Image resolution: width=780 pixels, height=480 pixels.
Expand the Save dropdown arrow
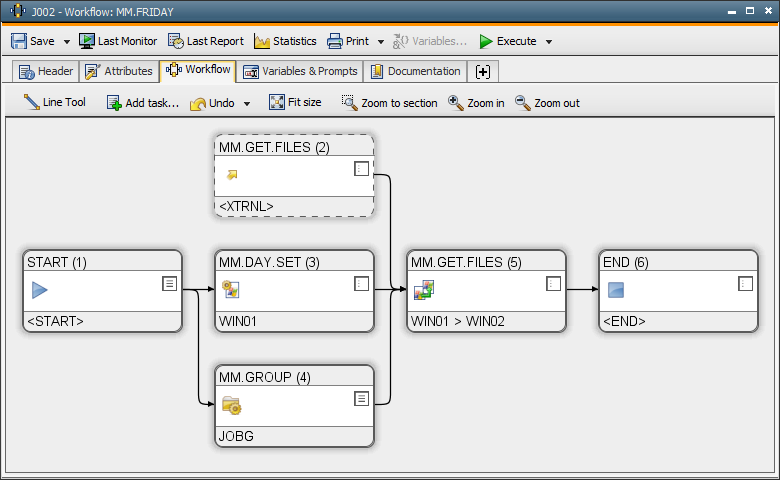coord(67,42)
